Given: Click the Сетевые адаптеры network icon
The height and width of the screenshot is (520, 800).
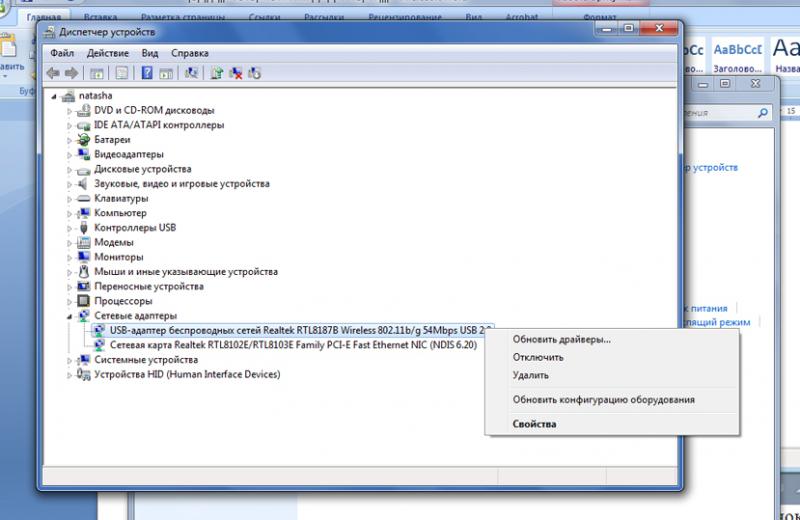Looking at the screenshot, I should [83, 316].
